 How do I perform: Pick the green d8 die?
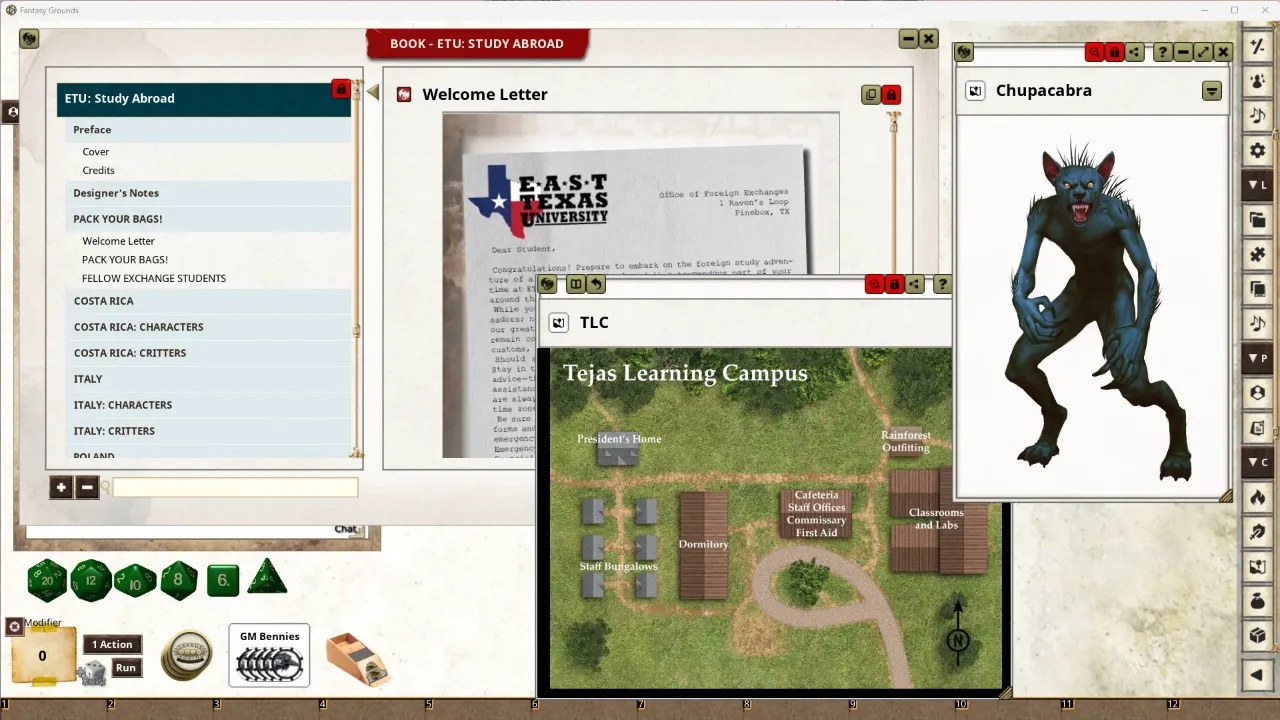179,580
